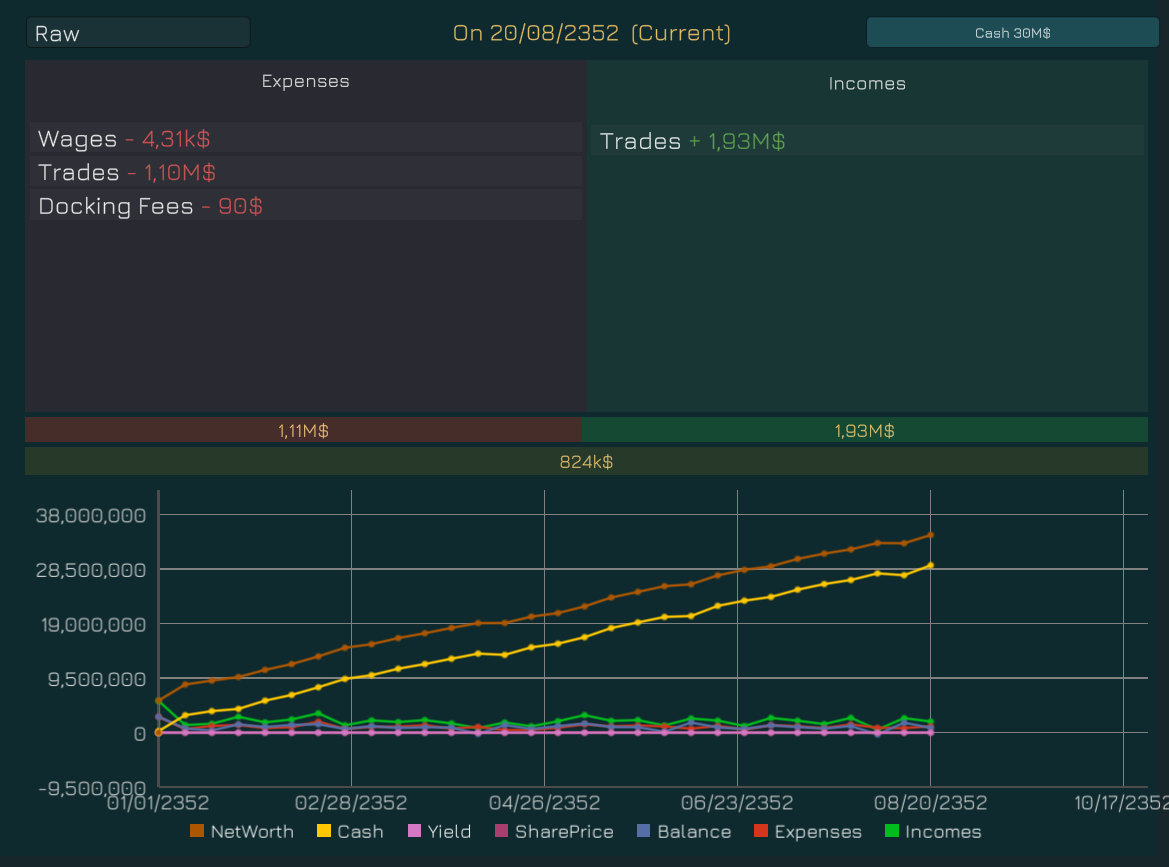The height and width of the screenshot is (867, 1169).
Task: Click the 1,11M$ total expenses bar
Action: [x=303, y=431]
